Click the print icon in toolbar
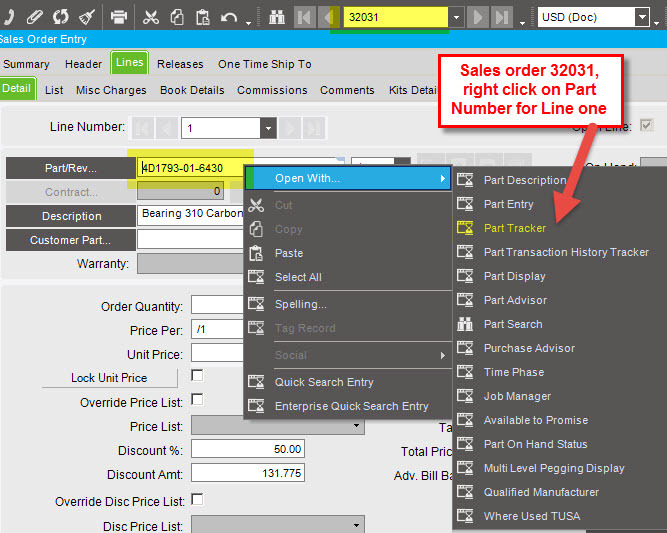 (119, 17)
